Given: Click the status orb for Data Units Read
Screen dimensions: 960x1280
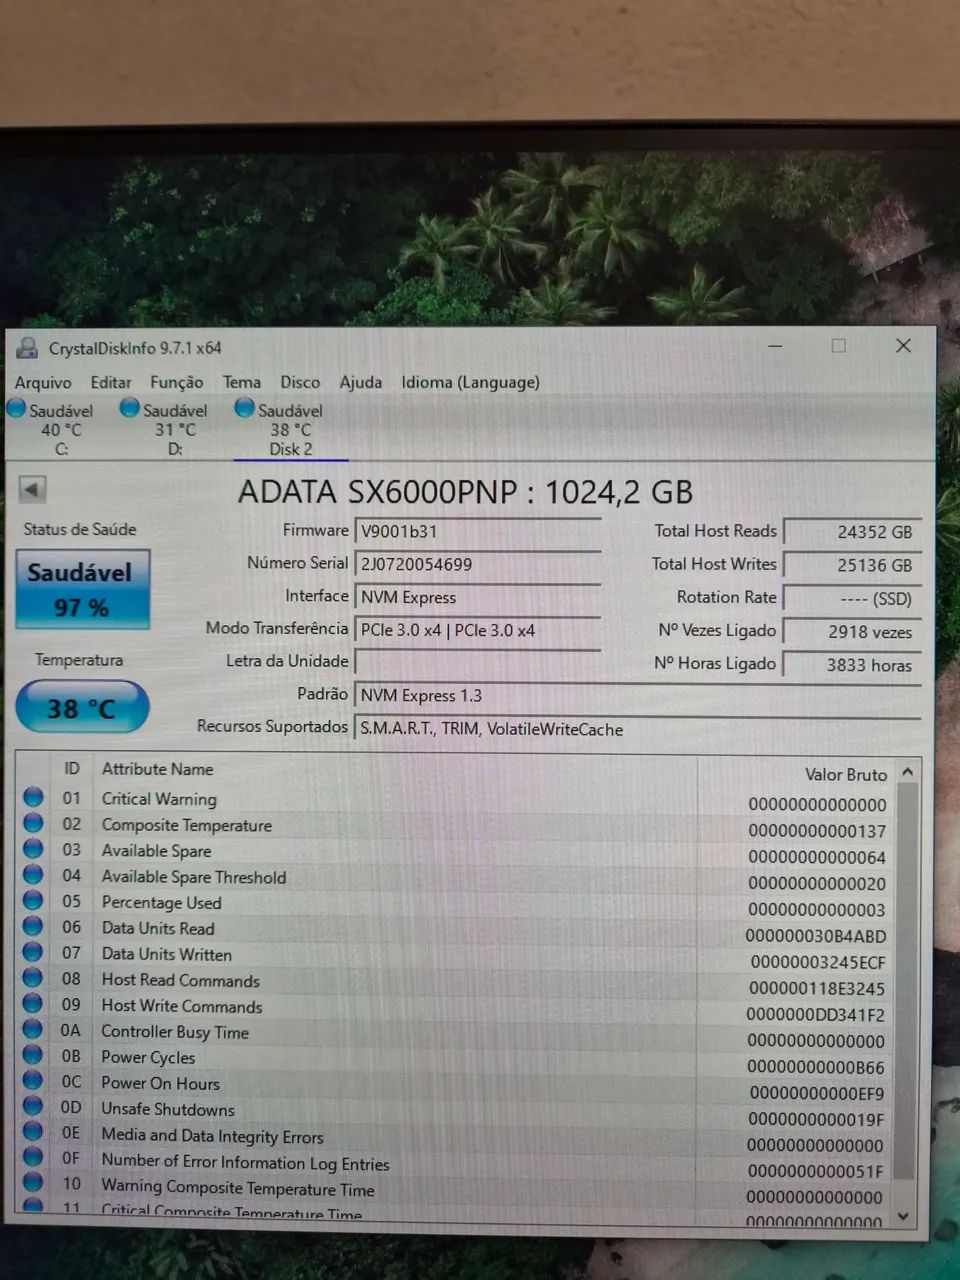Looking at the screenshot, I should 33,926.
